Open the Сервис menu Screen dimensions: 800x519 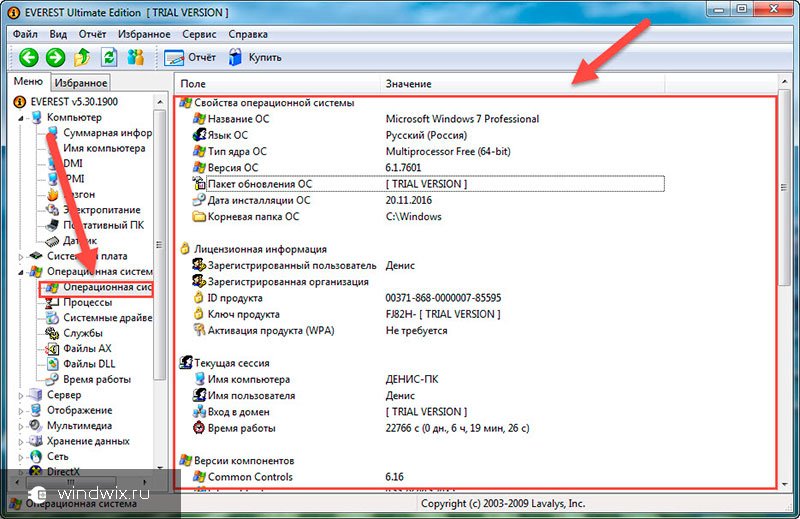(x=199, y=34)
